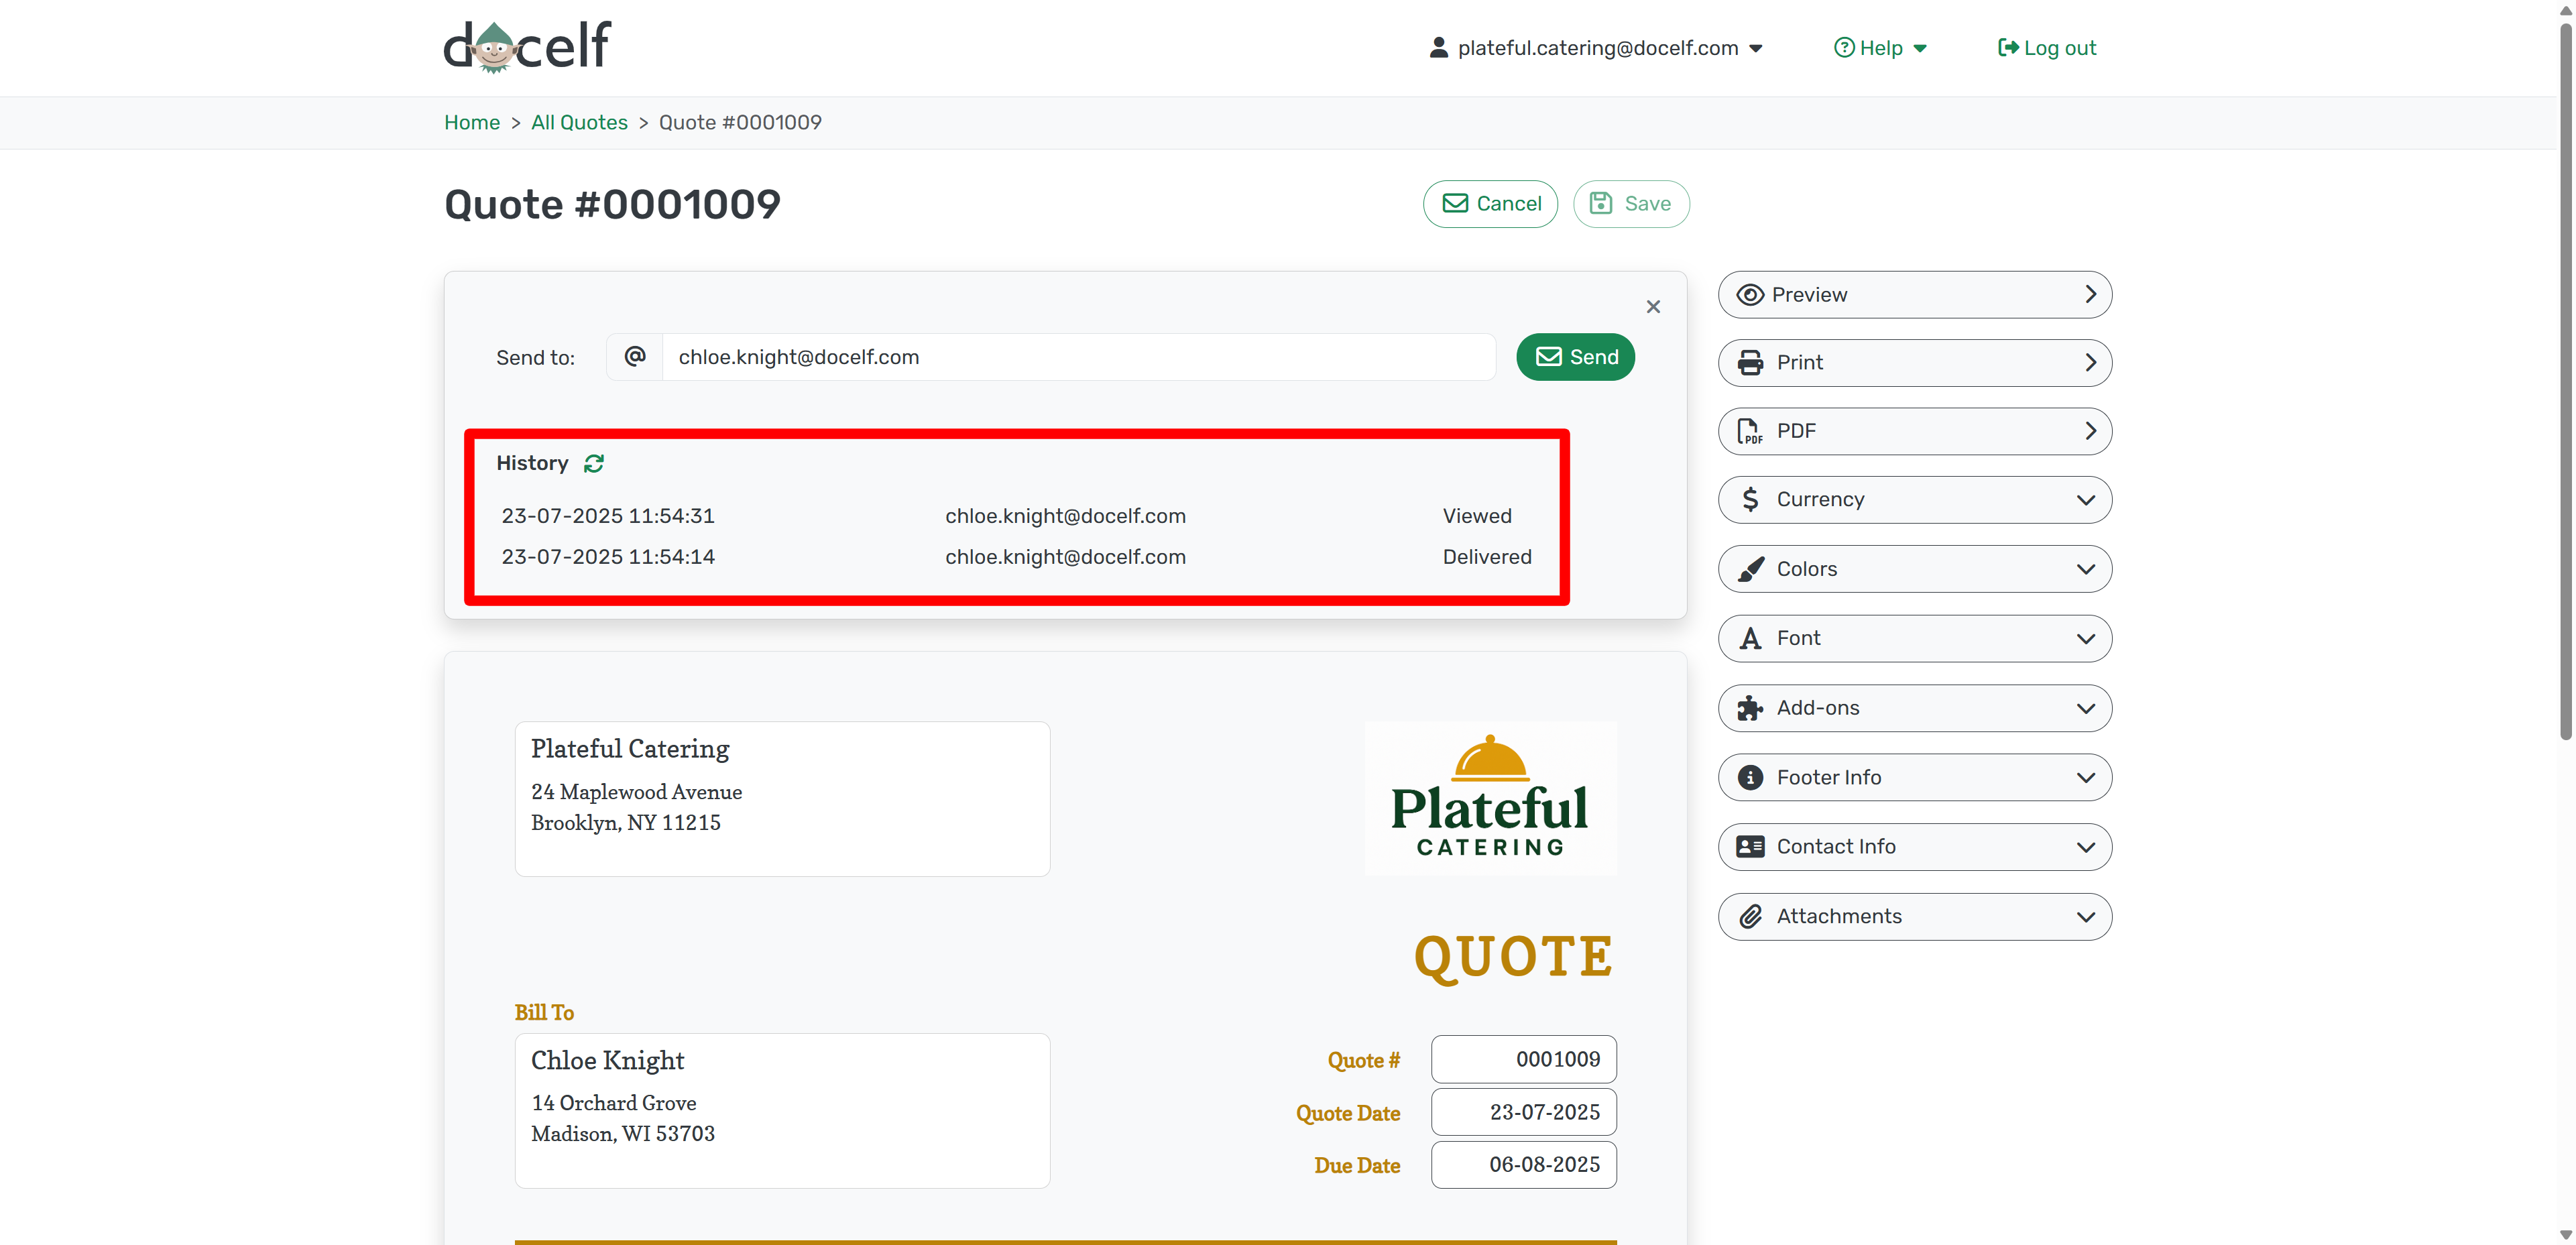
Task: Click the Send to email field
Action: pos(1078,357)
